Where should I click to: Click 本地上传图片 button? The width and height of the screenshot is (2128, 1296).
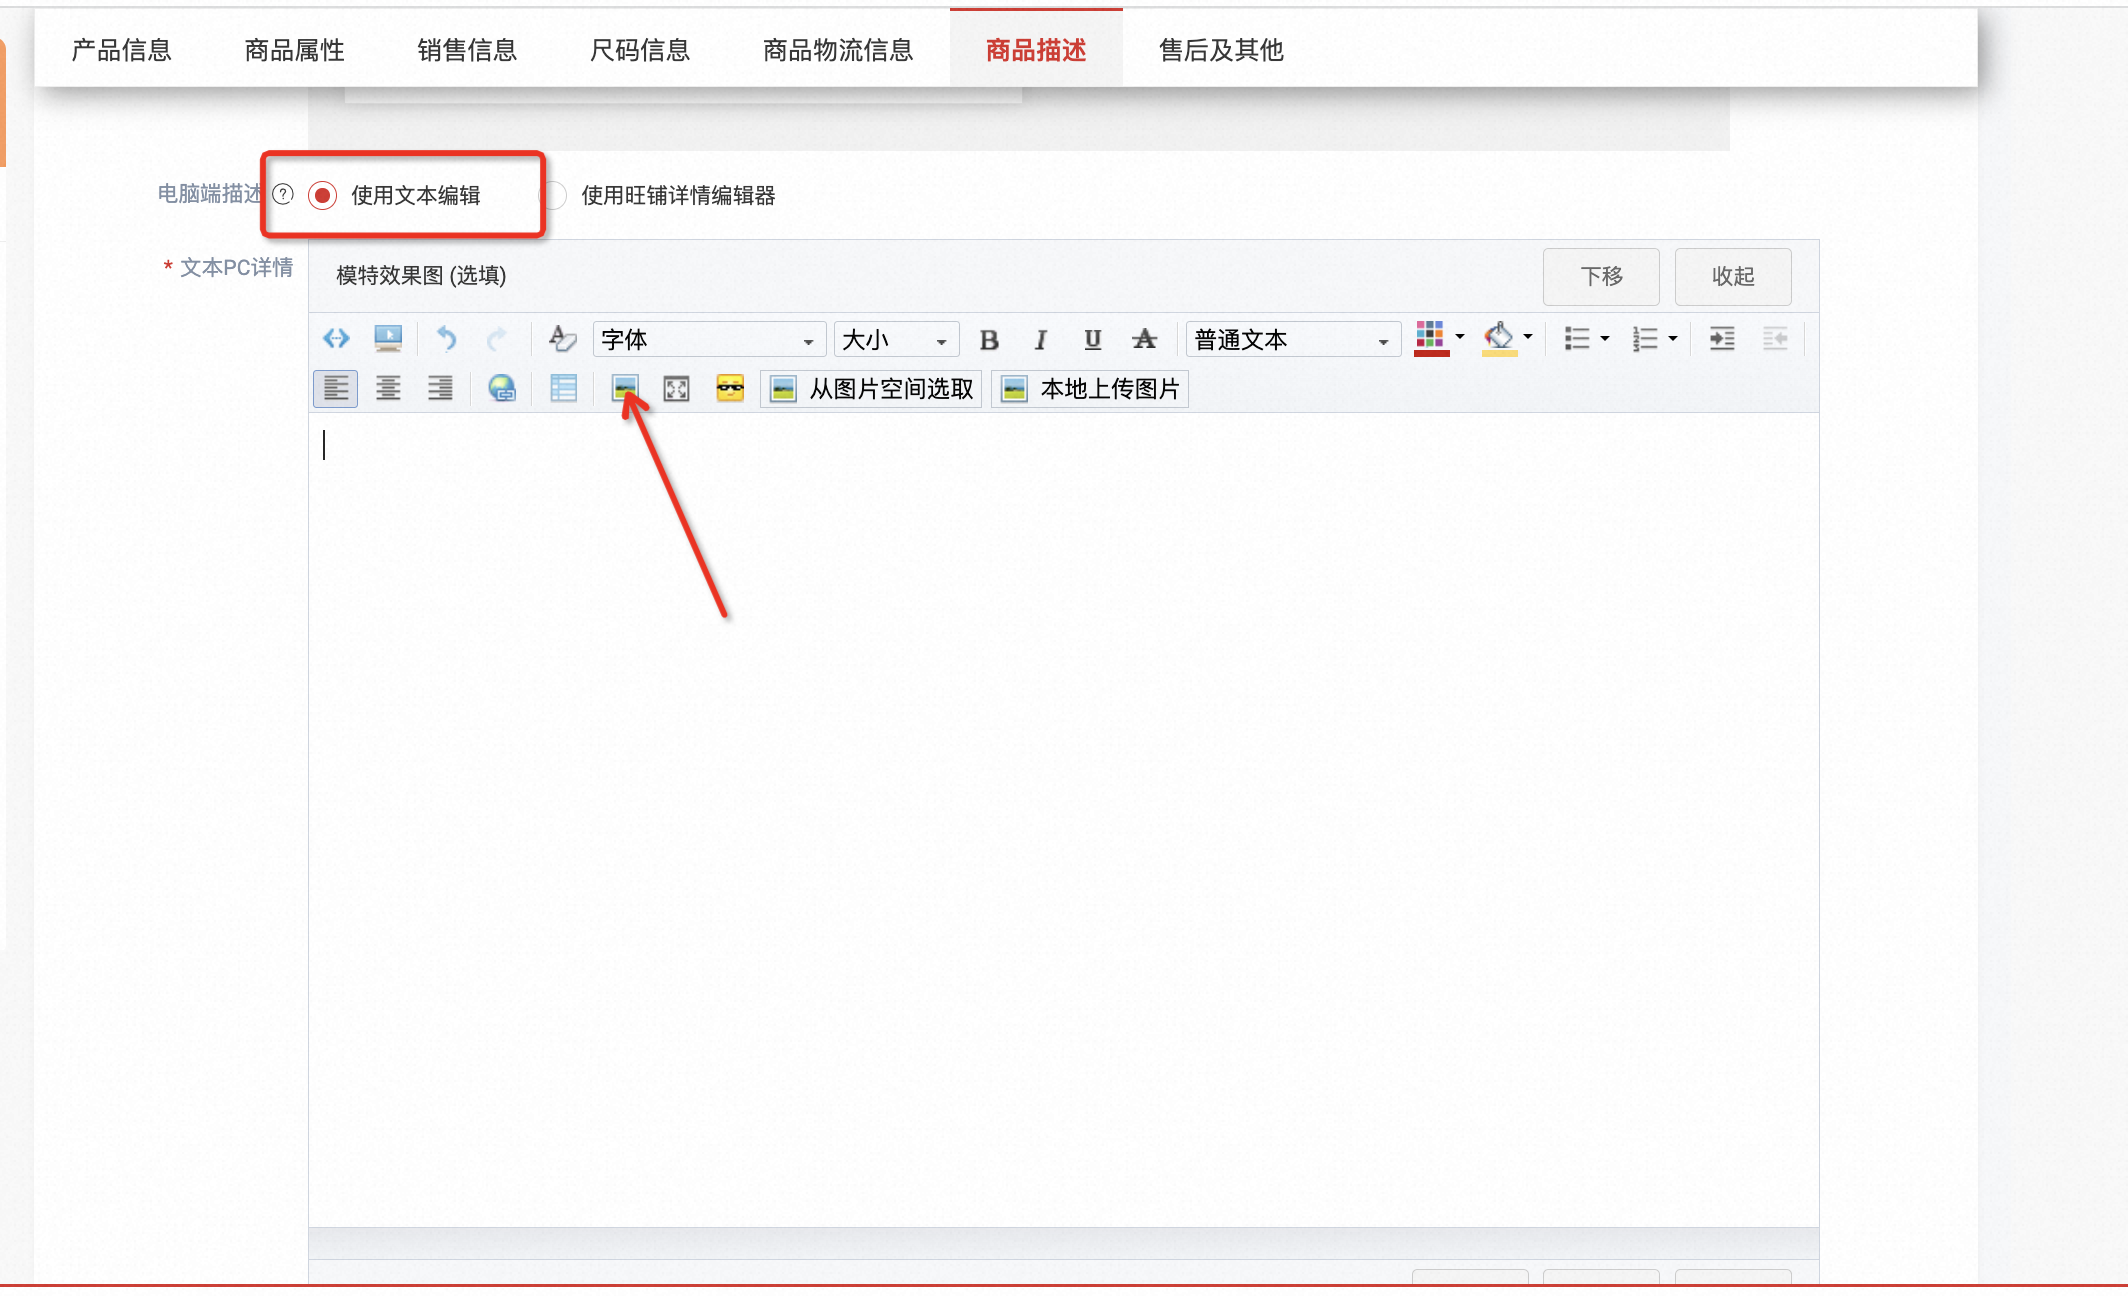1090,389
